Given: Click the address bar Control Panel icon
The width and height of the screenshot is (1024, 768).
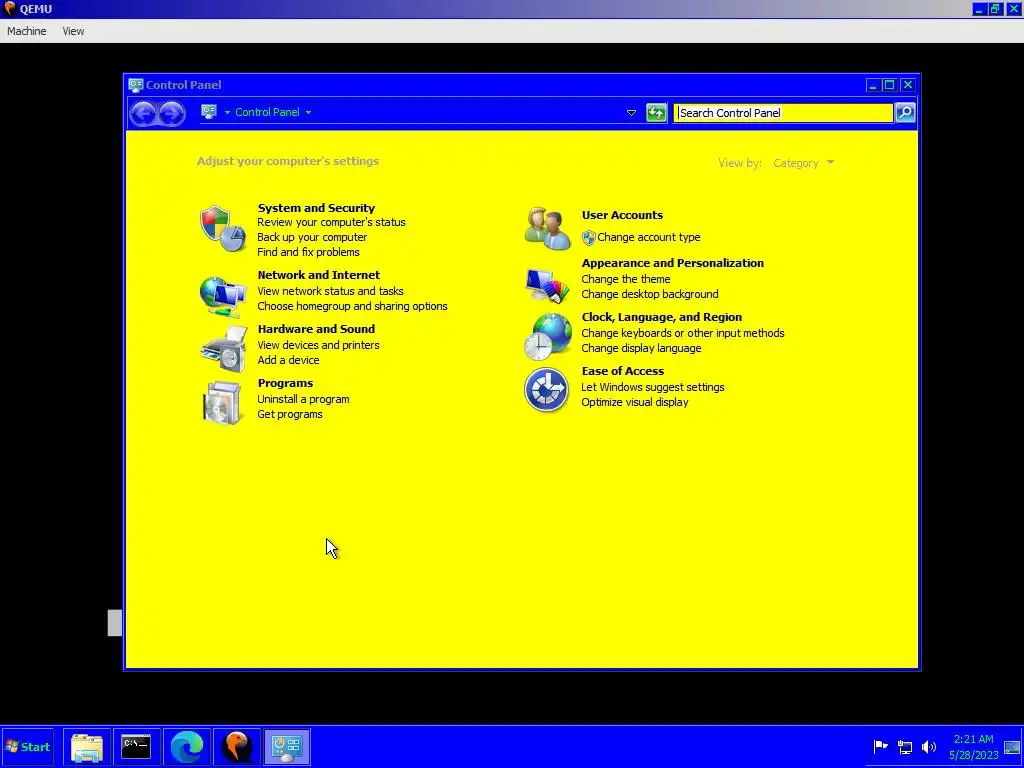Looking at the screenshot, I should 209,112.
